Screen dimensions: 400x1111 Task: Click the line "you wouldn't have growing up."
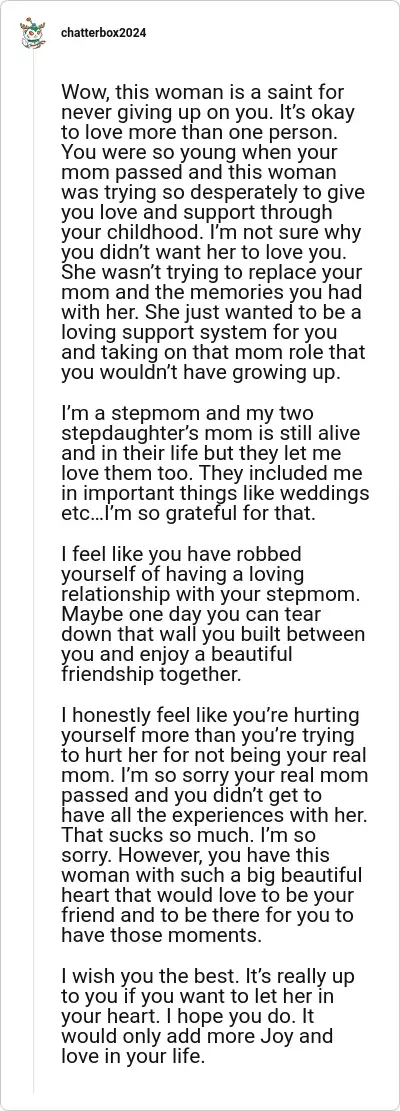point(200,373)
